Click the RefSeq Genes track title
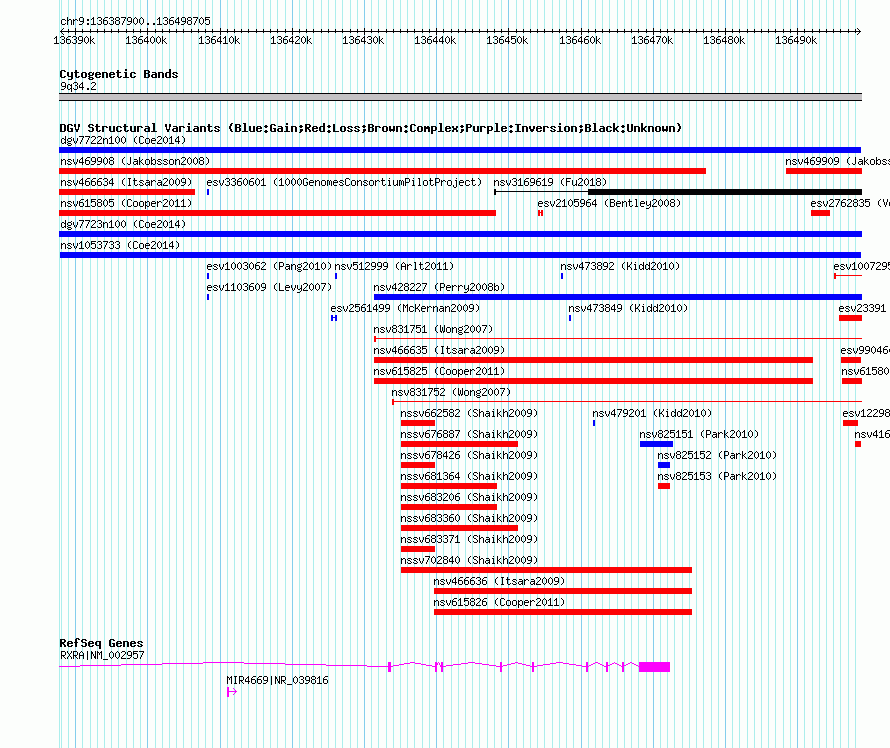The image size is (890, 748). coord(101,643)
